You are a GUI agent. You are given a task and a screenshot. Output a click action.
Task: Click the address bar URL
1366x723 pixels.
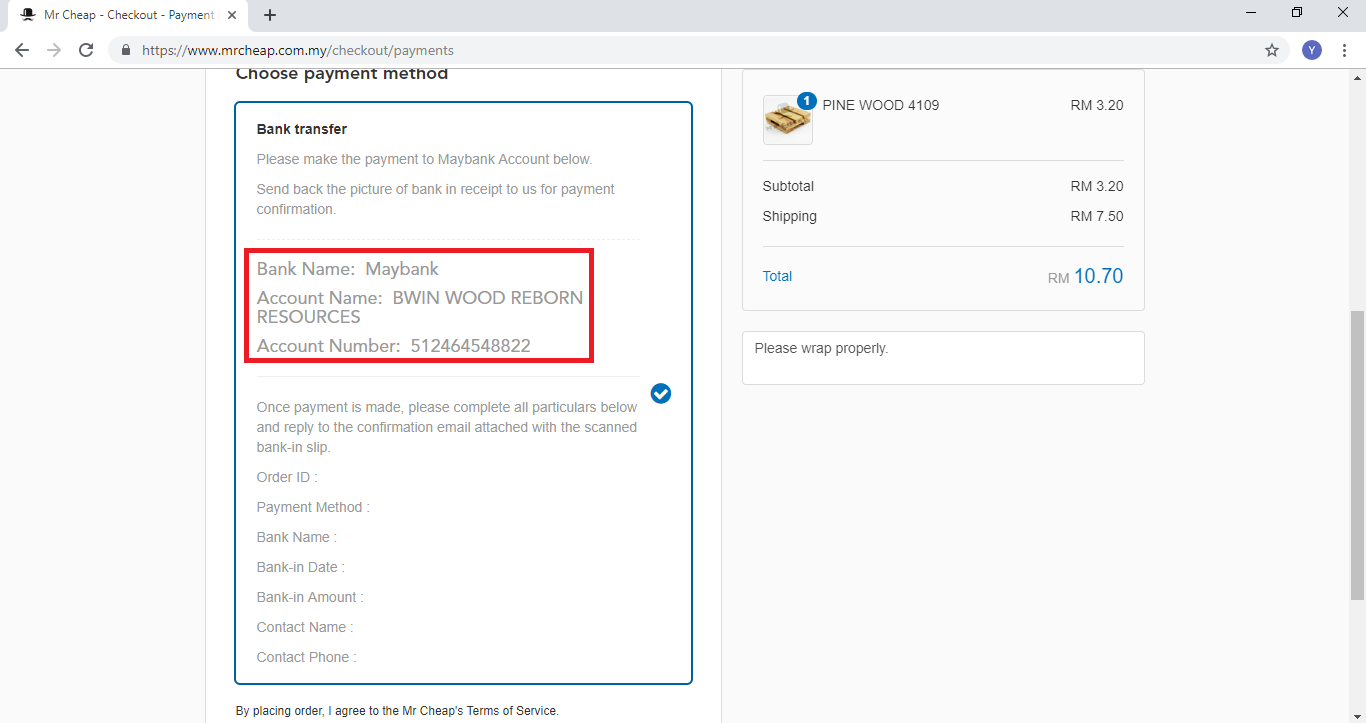298,50
